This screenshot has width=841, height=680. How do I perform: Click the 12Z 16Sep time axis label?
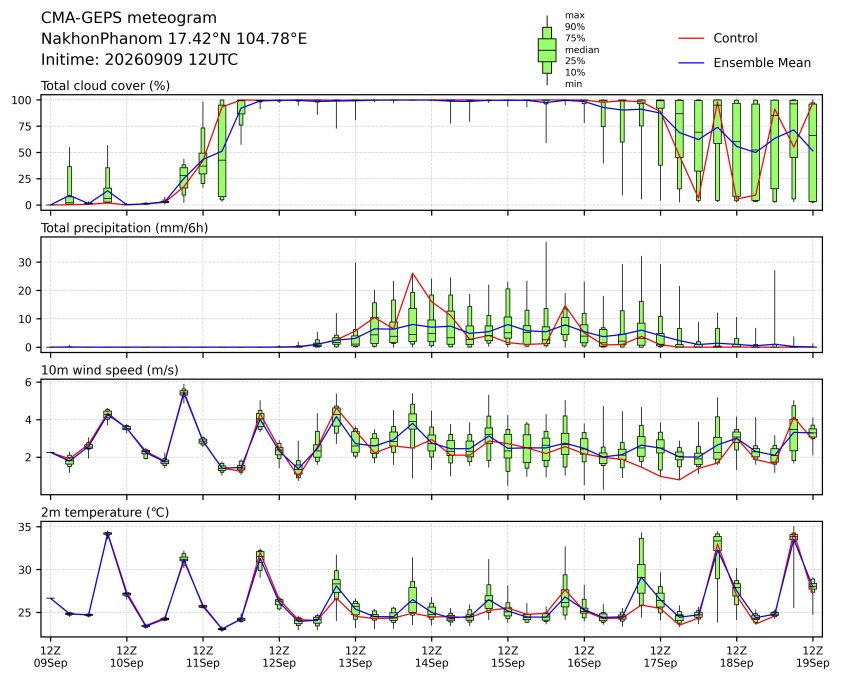(584, 657)
